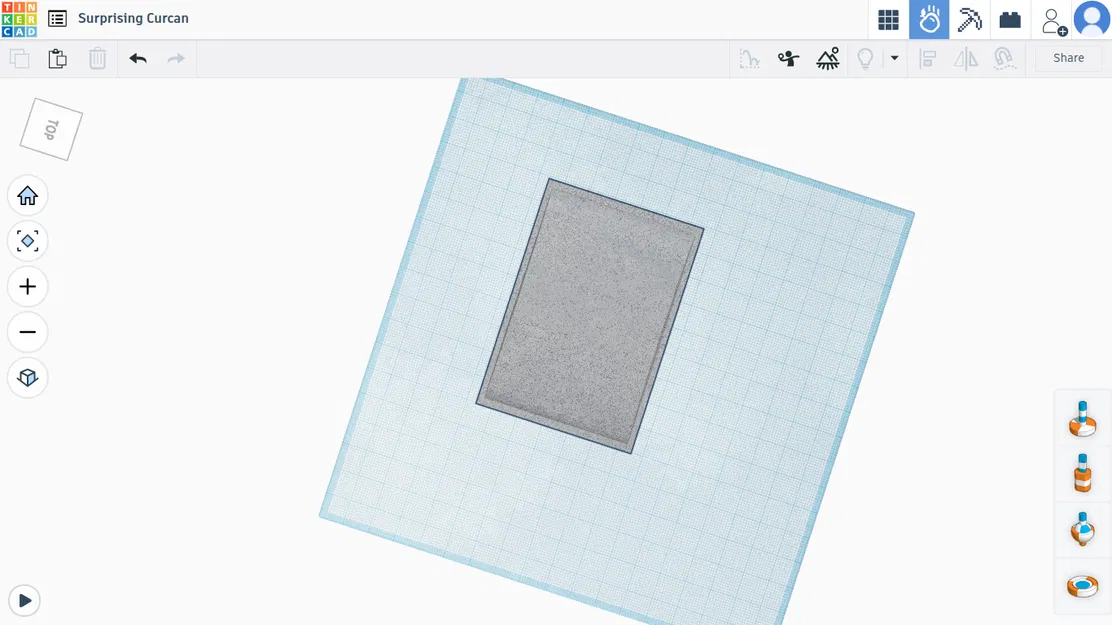Open the Blocks pickaxe mode
This screenshot has width=1112, height=625.
pos(969,20)
